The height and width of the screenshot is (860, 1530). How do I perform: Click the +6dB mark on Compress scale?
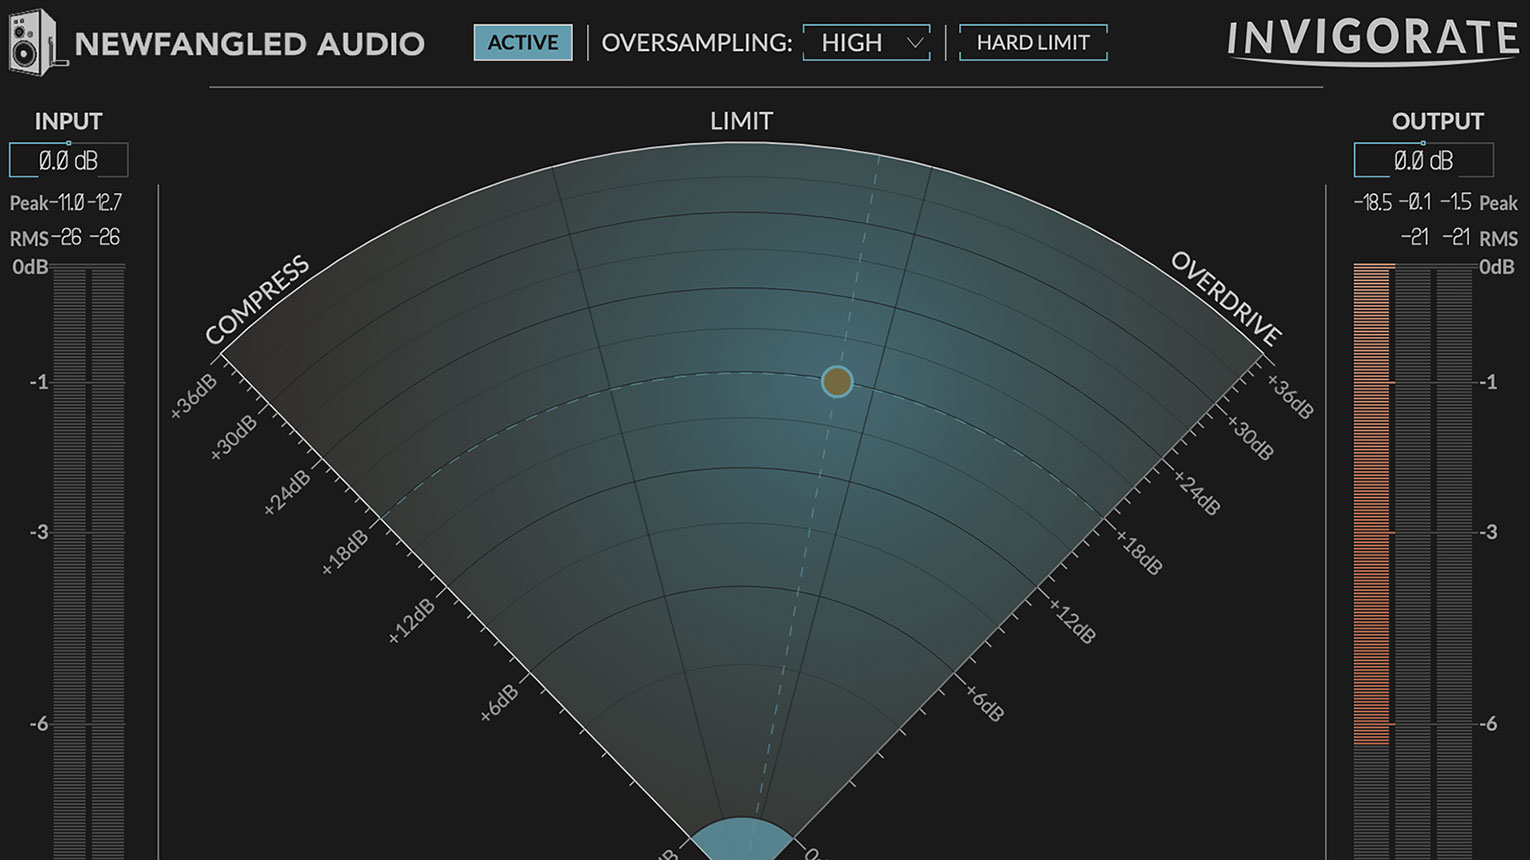pyautogui.click(x=499, y=702)
